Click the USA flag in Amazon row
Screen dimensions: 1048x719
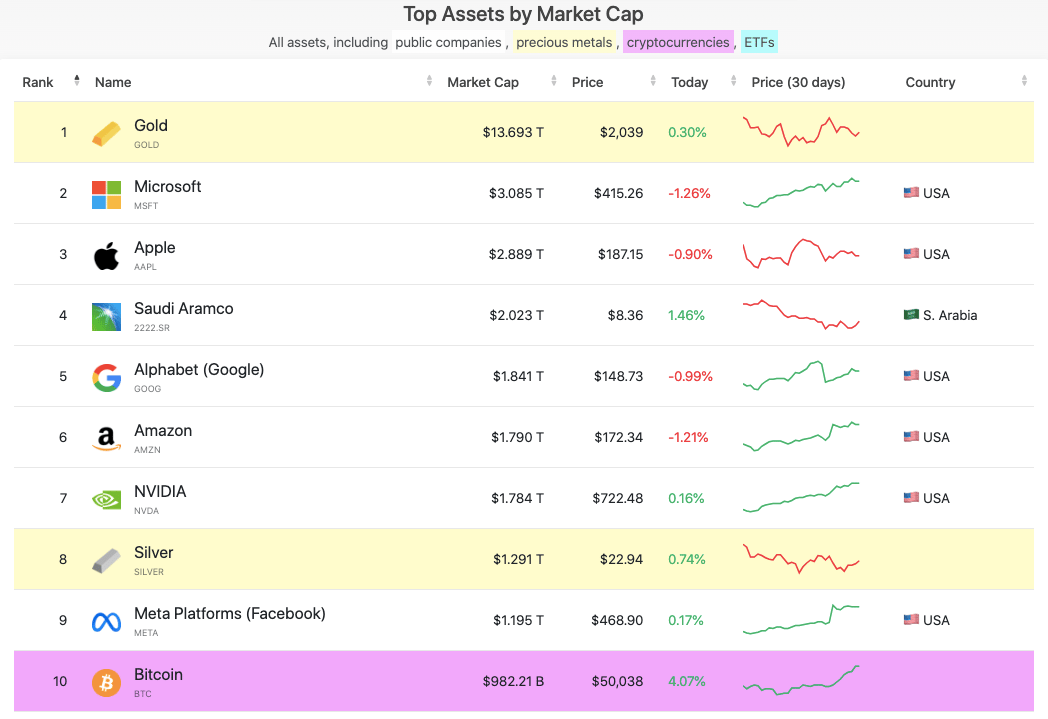click(911, 436)
